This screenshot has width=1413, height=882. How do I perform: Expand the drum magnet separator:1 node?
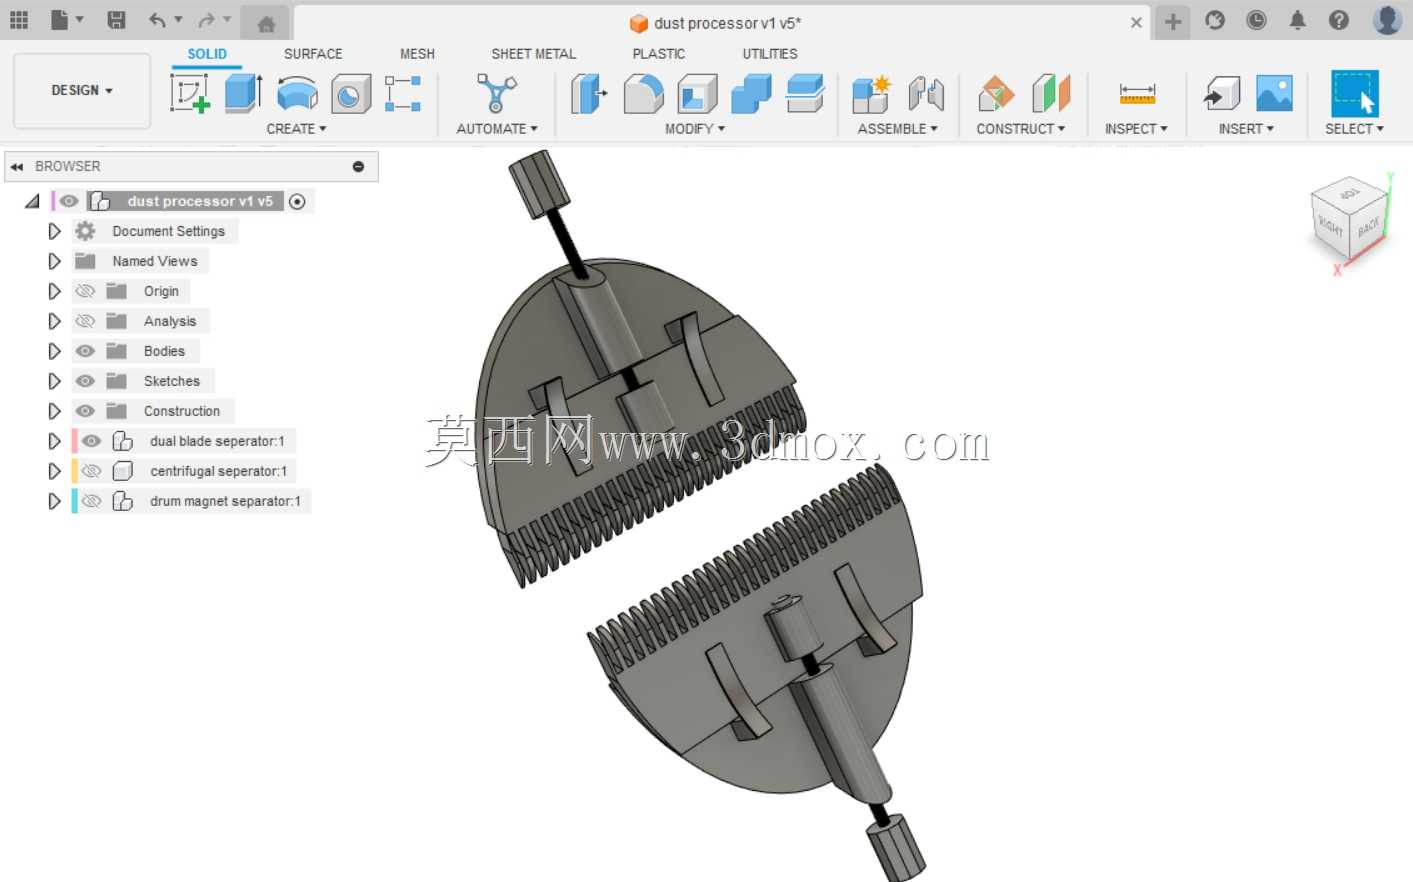54,501
